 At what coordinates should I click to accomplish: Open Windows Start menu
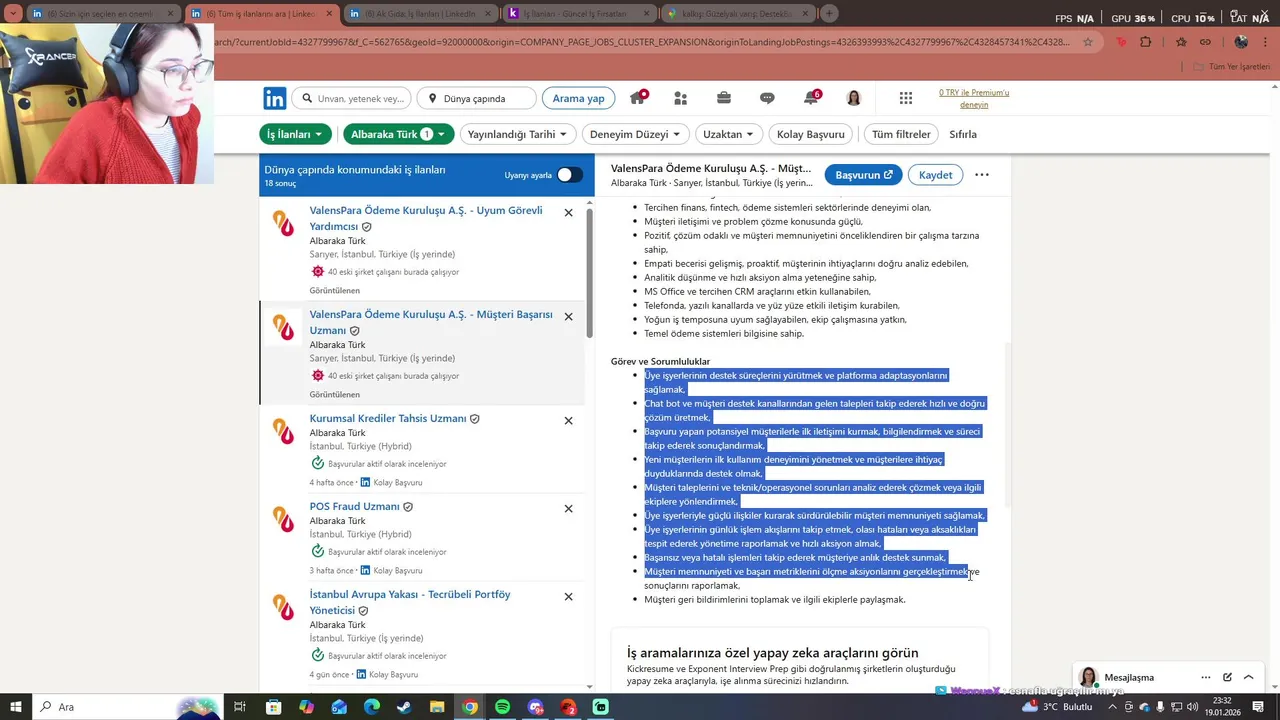coord(17,707)
